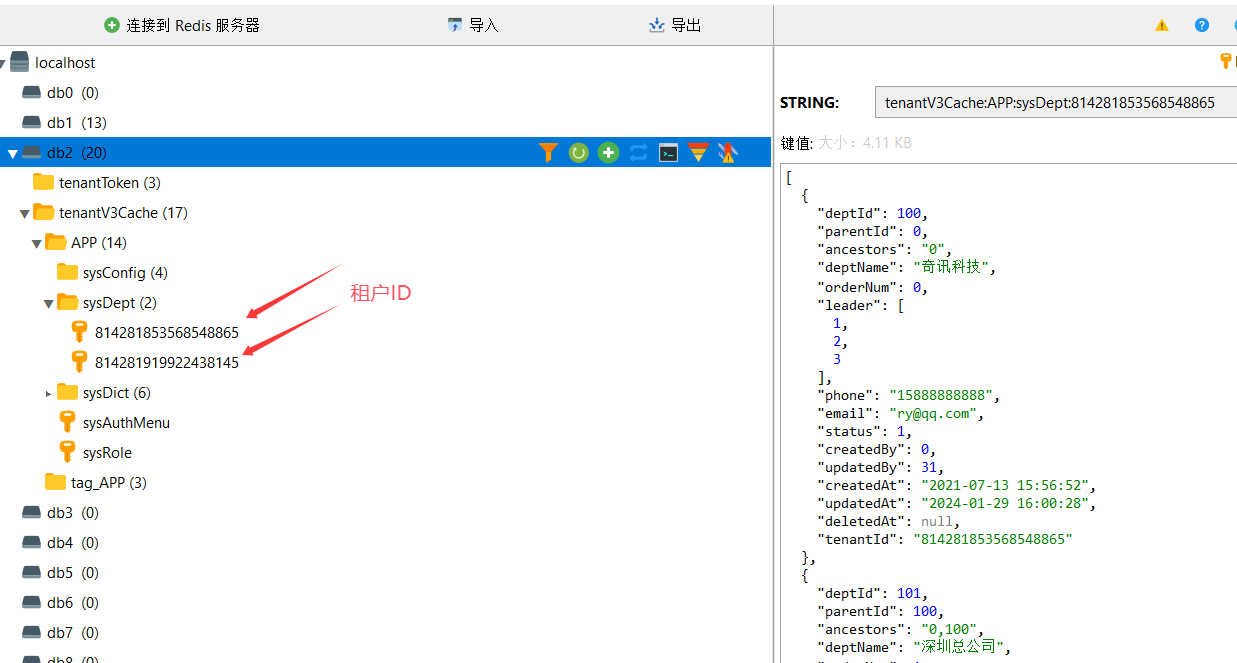Screen dimensions: 1237x663
Task: Click the orange filter funnel on db2
Action: point(548,152)
